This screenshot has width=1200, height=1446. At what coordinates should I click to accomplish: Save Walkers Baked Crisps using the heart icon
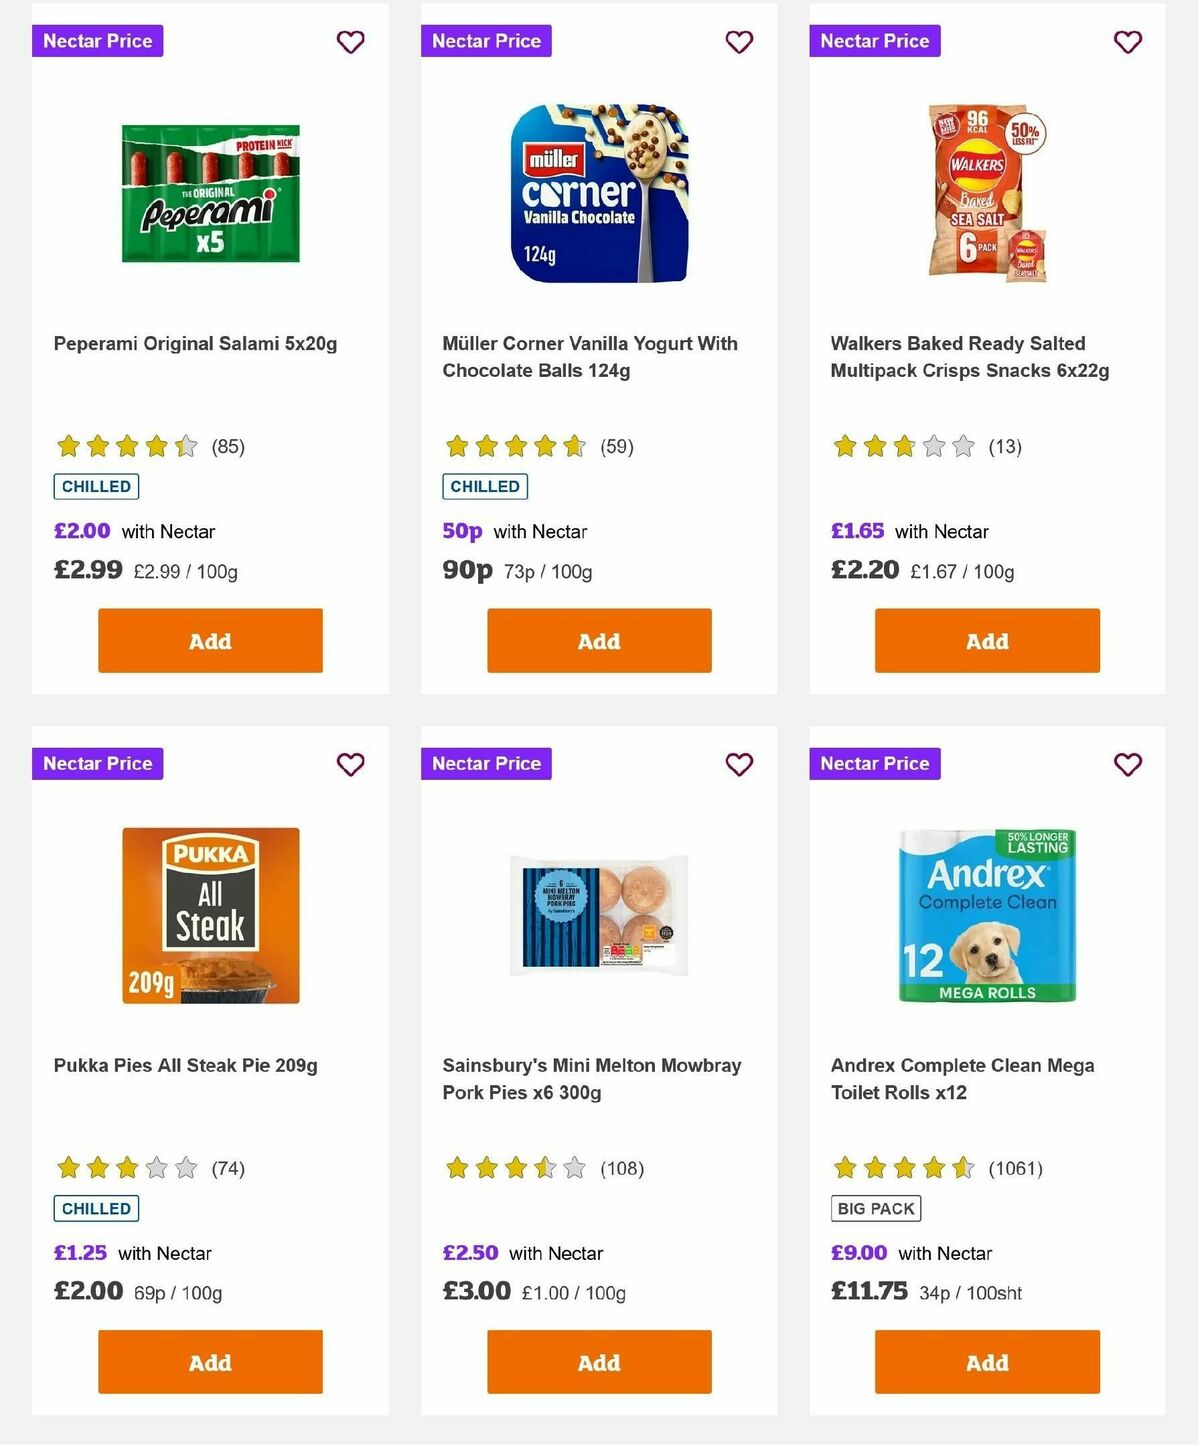pos(1127,42)
